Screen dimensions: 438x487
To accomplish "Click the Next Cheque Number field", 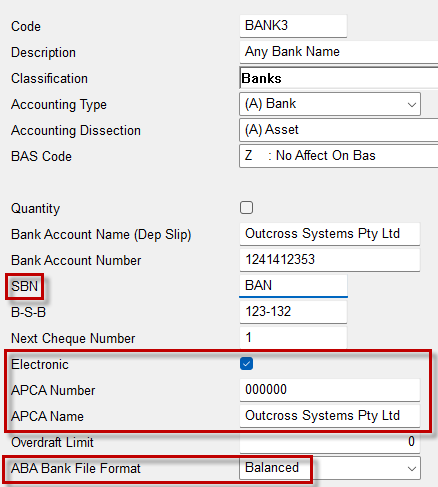I will pos(293,338).
